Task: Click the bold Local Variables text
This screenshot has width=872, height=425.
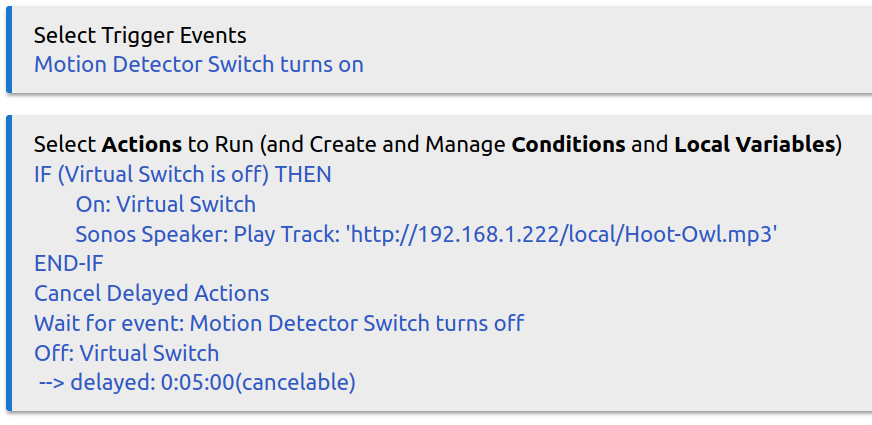Action: pos(755,145)
